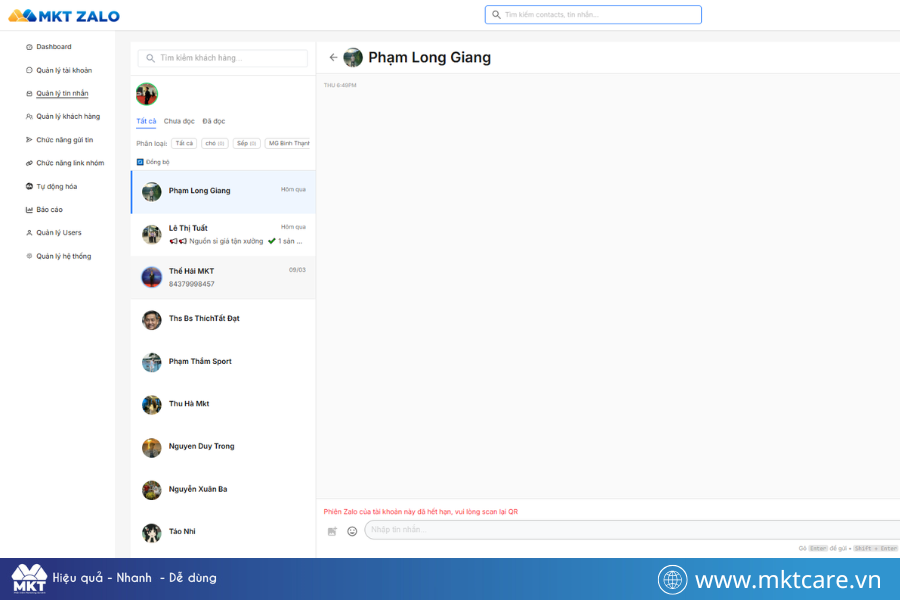Switch to the Đã đọc tab
Screen dimensions: 900x600
pos(214,121)
